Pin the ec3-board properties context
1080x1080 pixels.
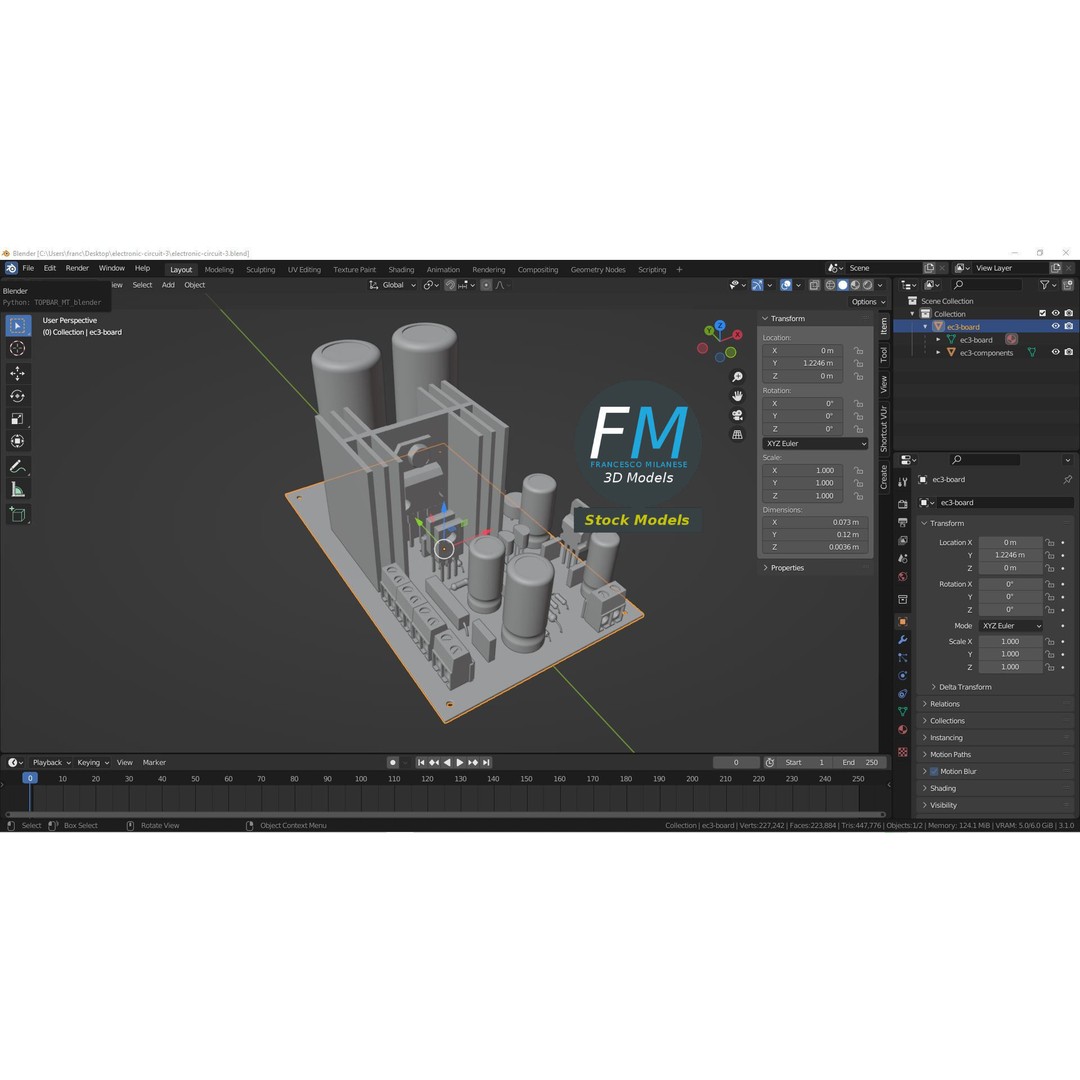pyautogui.click(x=1067, y=479)
